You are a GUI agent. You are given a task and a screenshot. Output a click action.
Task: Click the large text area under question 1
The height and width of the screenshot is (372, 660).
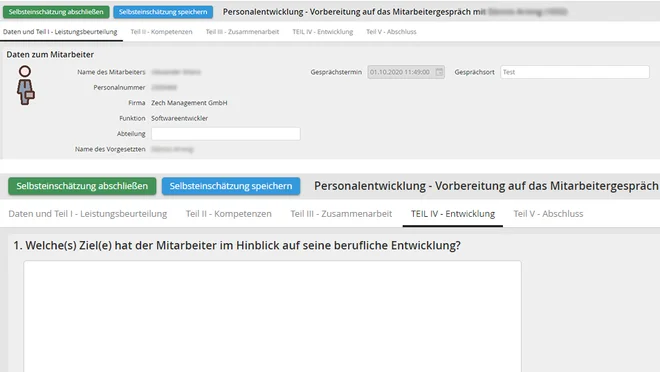[x=272, y=316]
